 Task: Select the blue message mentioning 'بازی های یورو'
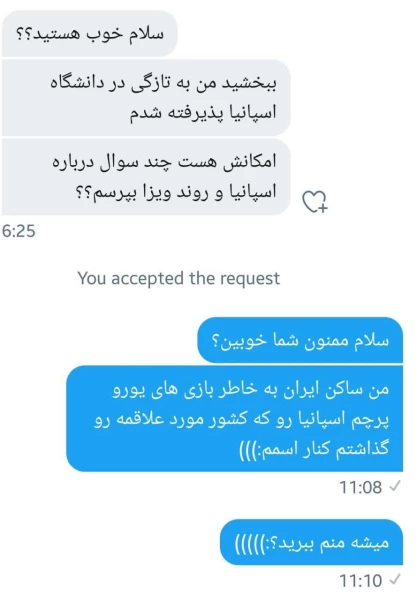235,419
